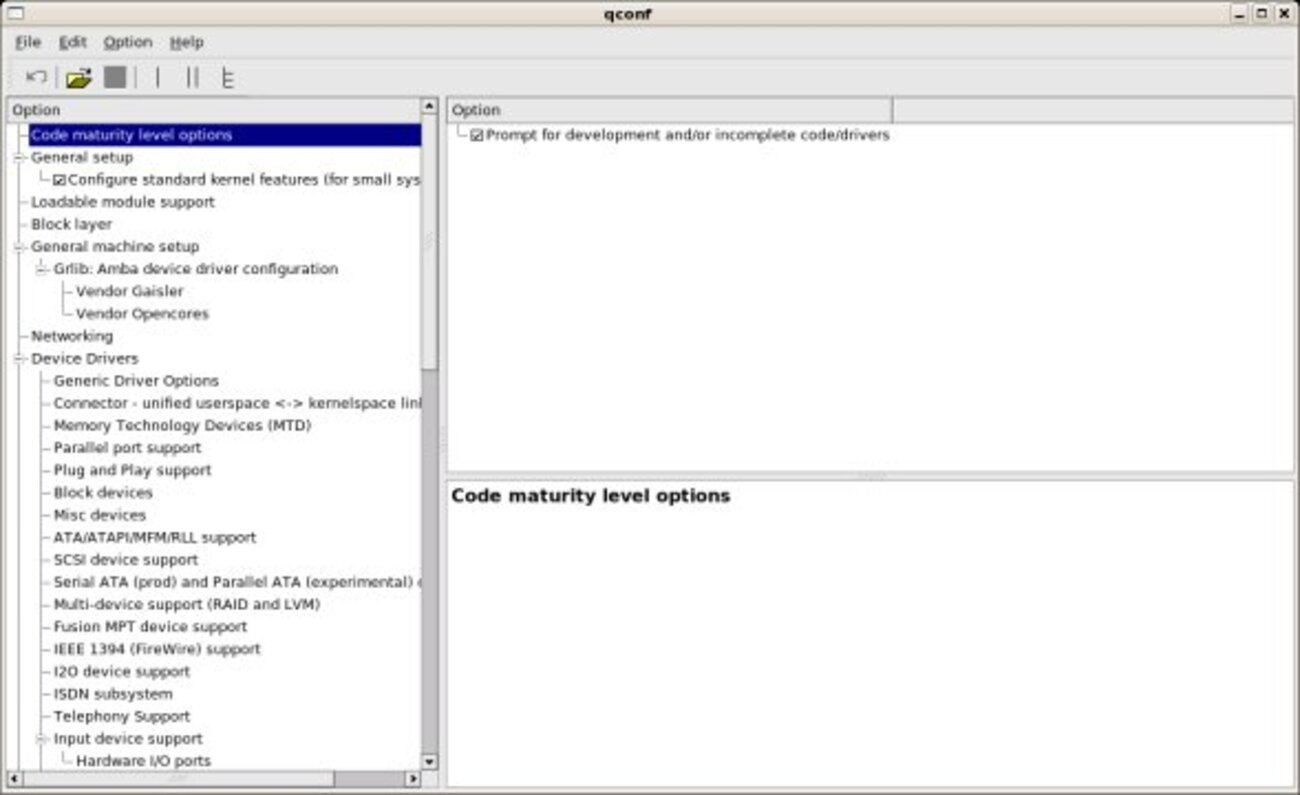Screen dimensions: 1300x795
Task: Collapse the General machine setup branch
Action: [x=20, y=246]
